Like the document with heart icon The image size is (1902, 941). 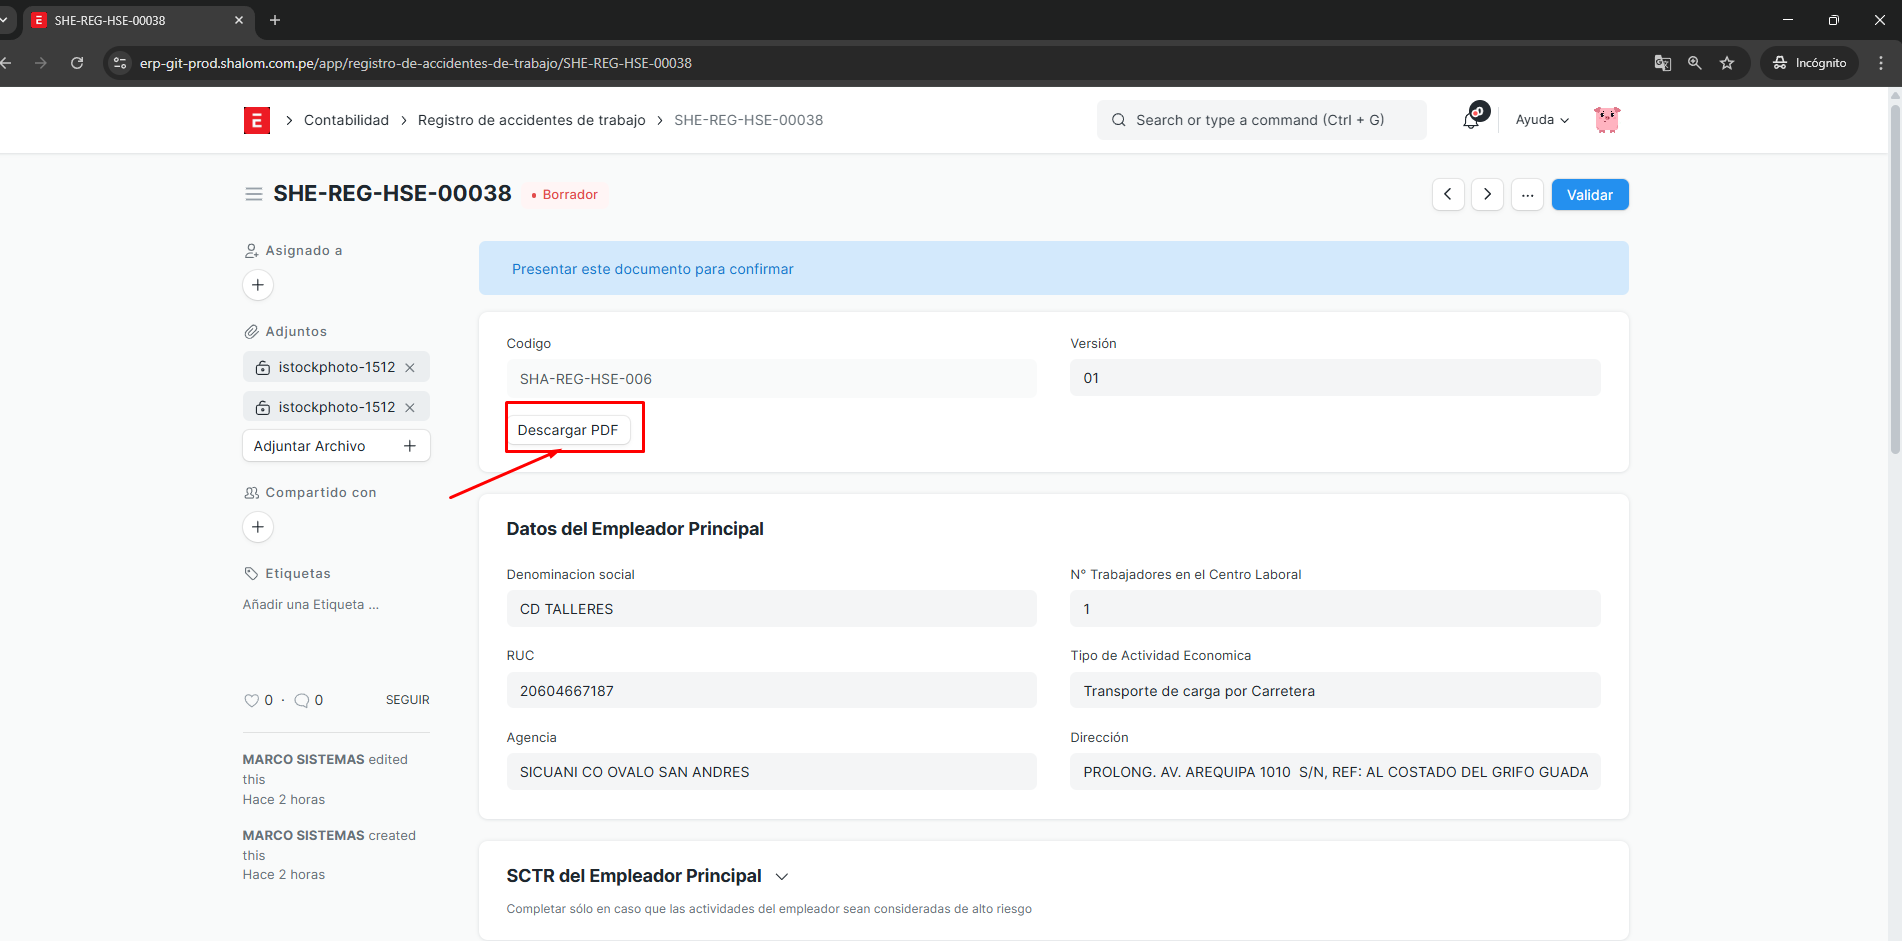[251, 701]
